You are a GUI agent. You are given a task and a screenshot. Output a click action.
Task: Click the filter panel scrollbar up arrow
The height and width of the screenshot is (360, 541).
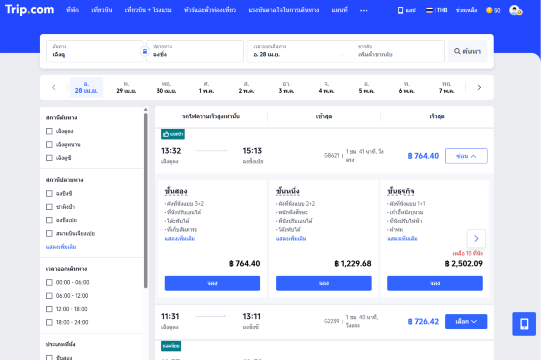(146, 109)
